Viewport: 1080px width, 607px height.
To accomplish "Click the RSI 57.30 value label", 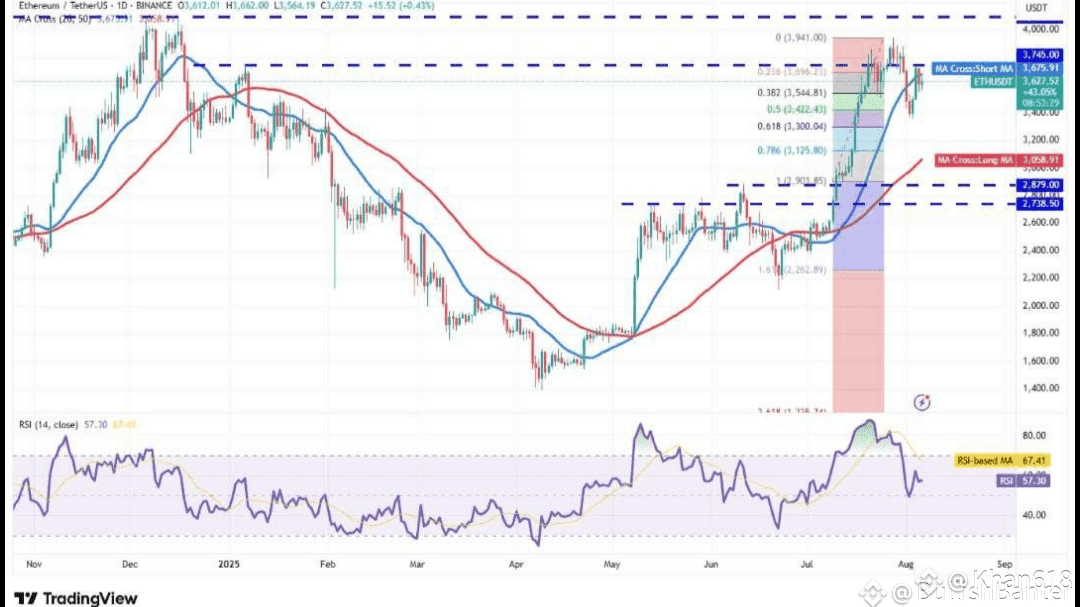I will [1023, 480].
